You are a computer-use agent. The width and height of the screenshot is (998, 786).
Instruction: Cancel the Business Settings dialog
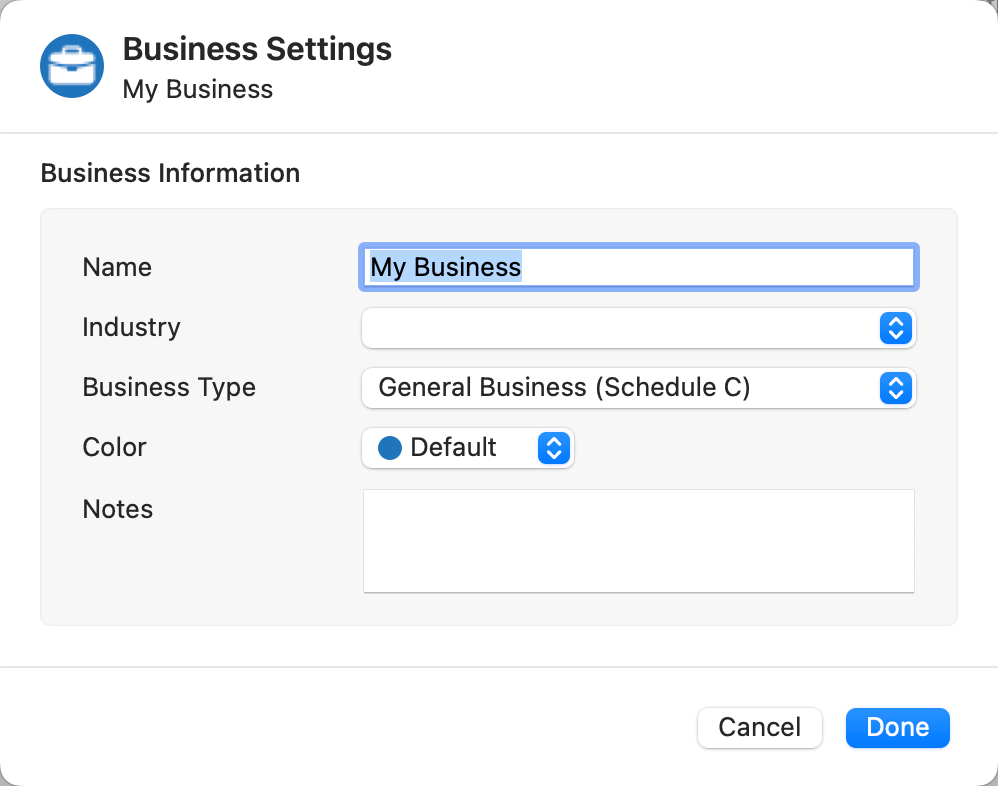pos(759,727)
